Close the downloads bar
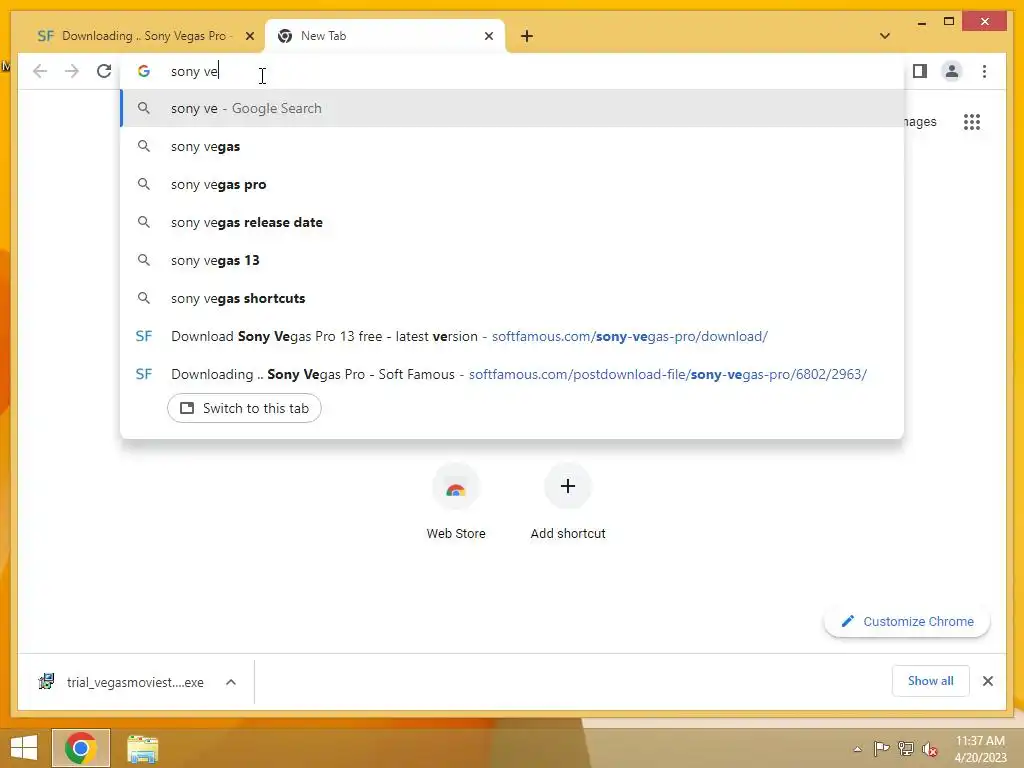The height and width of the screenshot is (768, 1024). [987, 681]
